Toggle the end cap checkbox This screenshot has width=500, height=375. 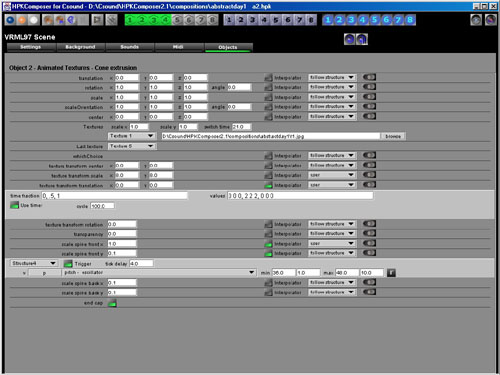(112, 303)
